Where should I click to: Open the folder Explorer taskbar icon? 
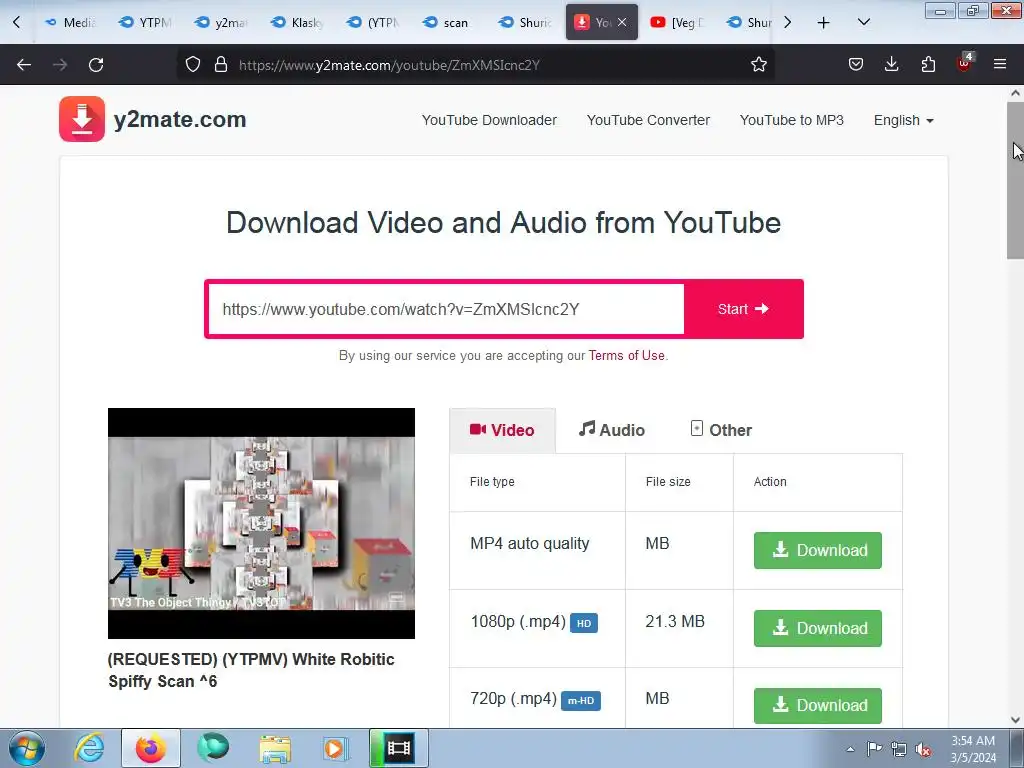pyautogui.click(x=275, y=748)
